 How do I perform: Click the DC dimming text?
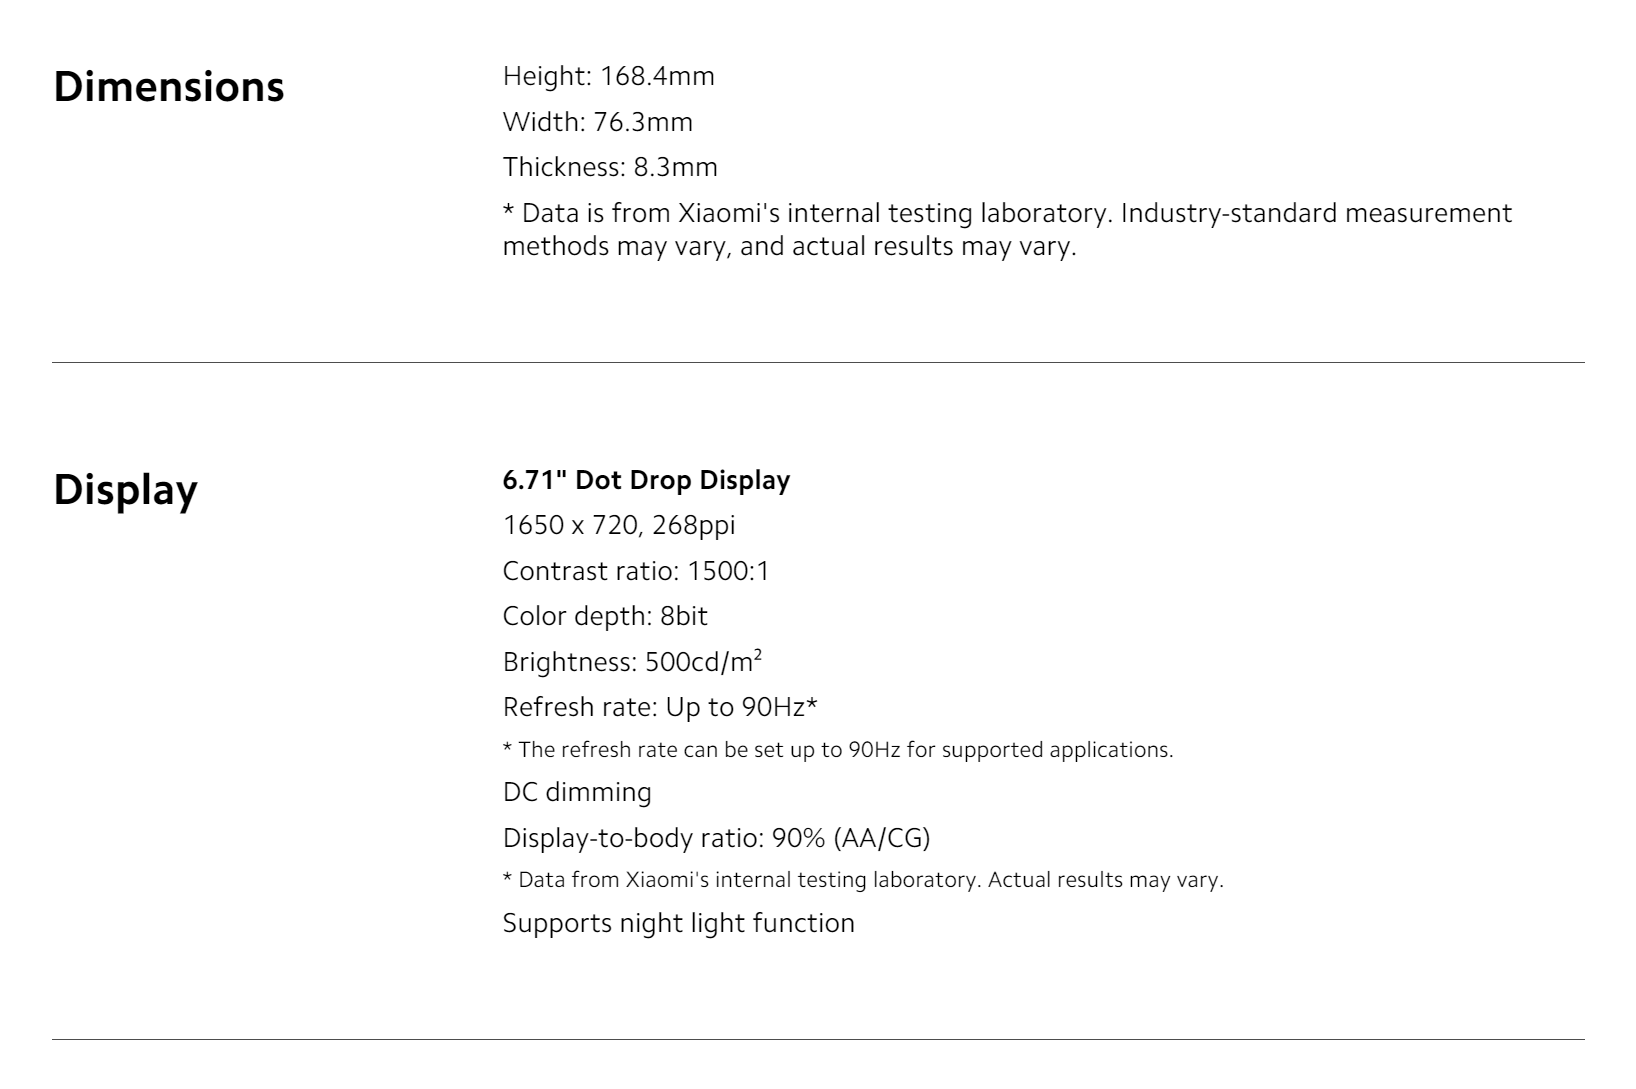tap(577, 792)
